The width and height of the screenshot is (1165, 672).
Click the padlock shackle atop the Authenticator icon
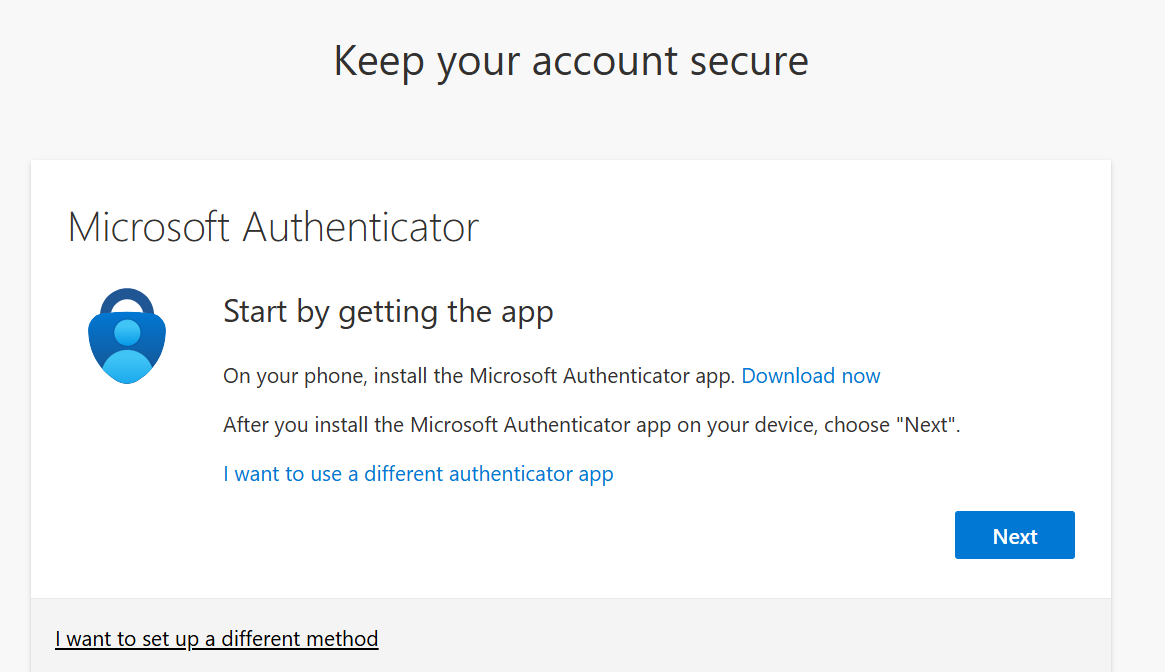click(127, 301)
